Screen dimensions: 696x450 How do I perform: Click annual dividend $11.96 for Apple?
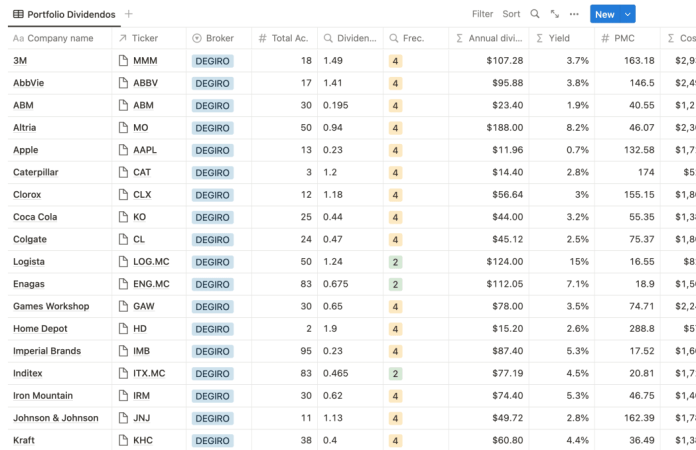tap(507, 150)
